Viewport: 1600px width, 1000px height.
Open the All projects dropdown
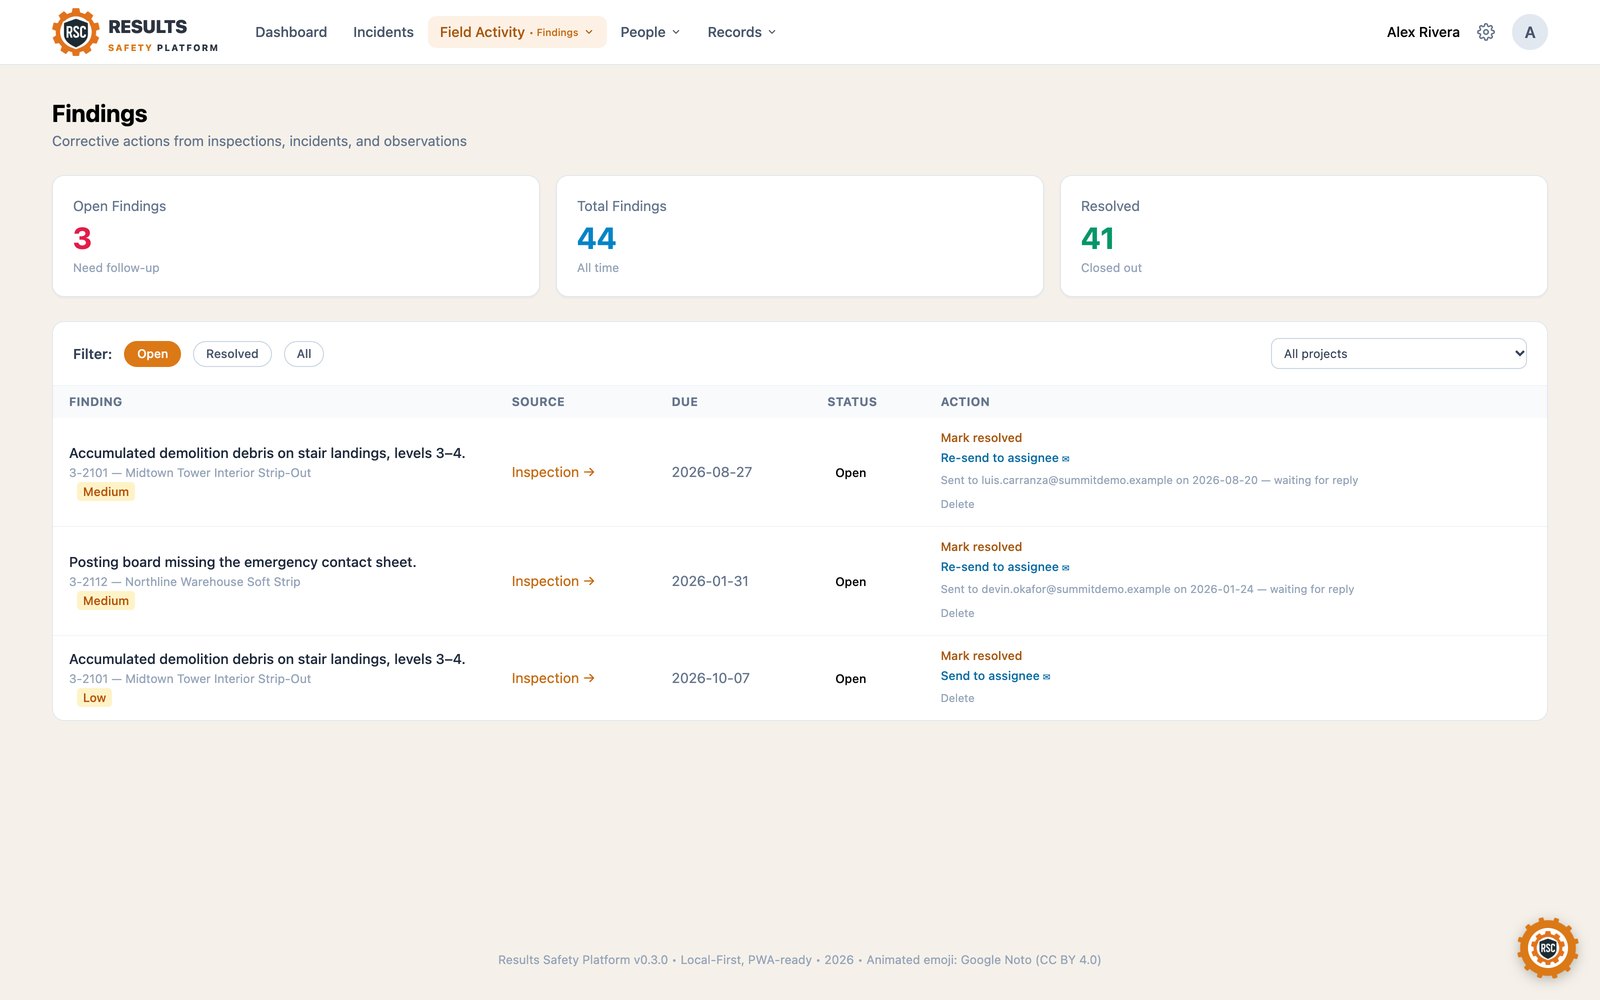(1398, 354)
